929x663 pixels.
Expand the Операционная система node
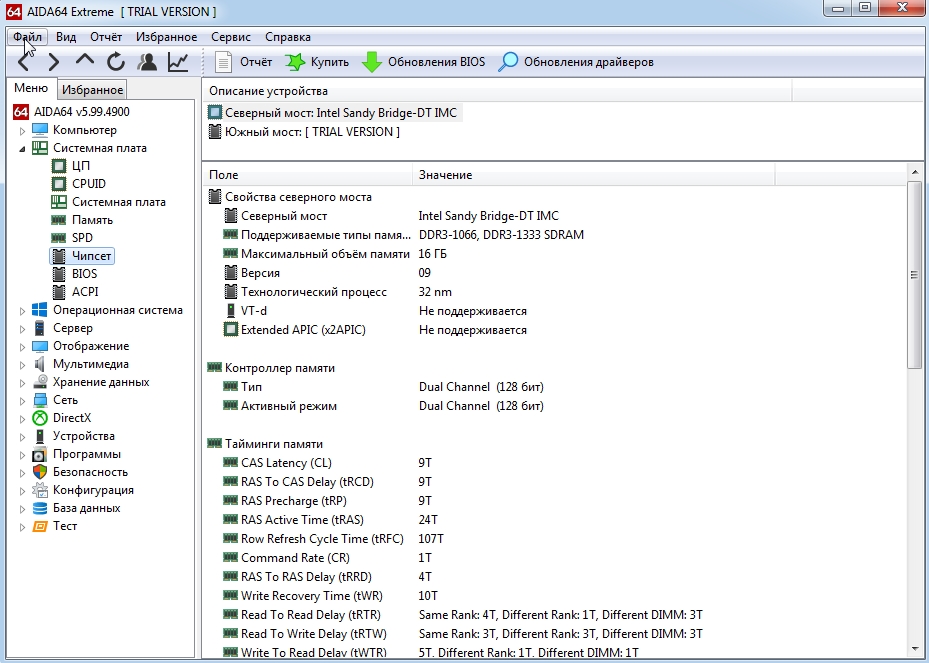(22, 310)
